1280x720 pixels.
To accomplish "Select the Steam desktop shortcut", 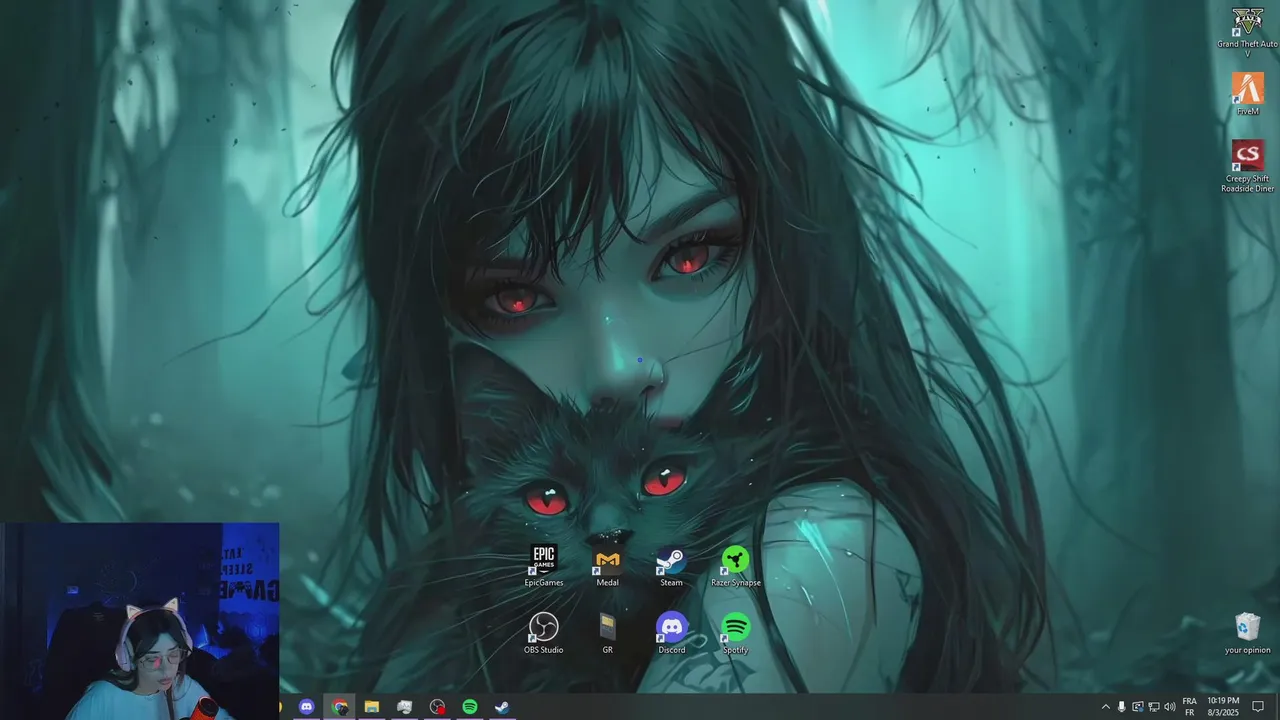I will coord(671,566).
